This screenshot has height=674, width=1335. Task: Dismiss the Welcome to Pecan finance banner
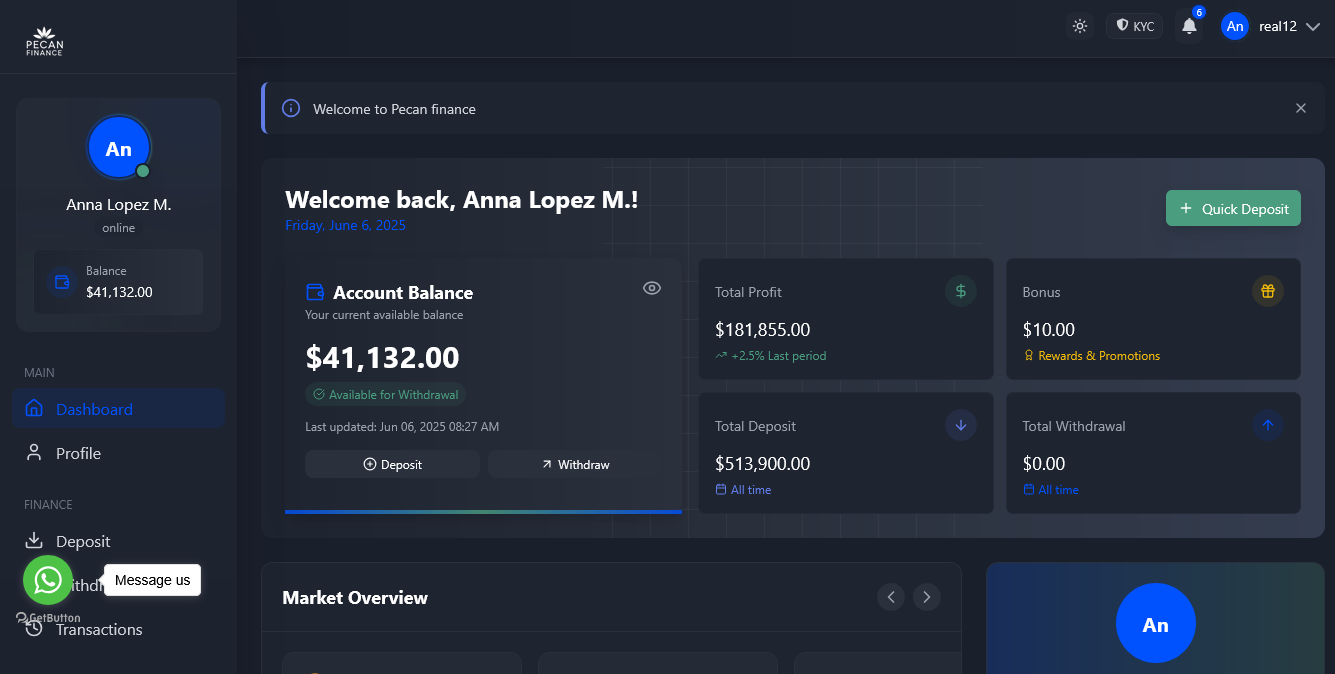tap(1300, 108)
